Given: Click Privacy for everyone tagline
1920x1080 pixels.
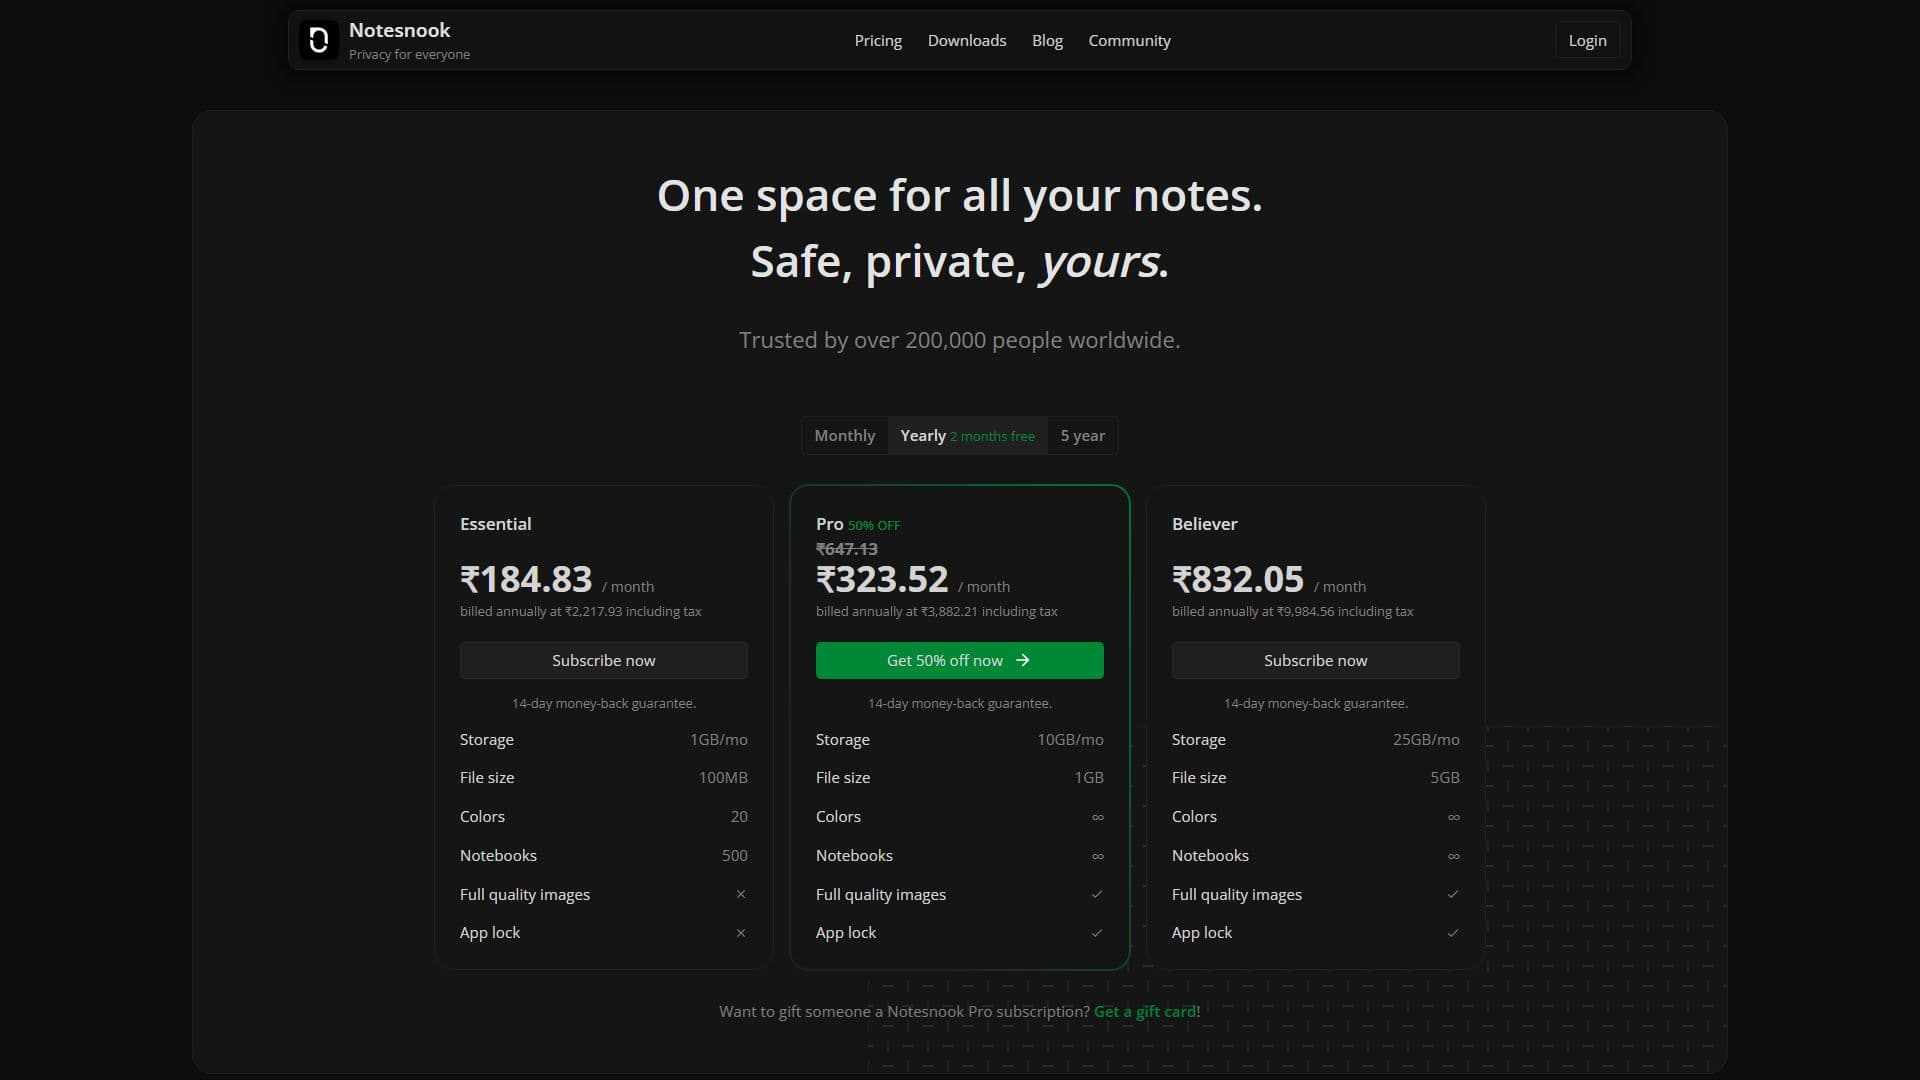Looking at the screenshot, I should (409, 54).
